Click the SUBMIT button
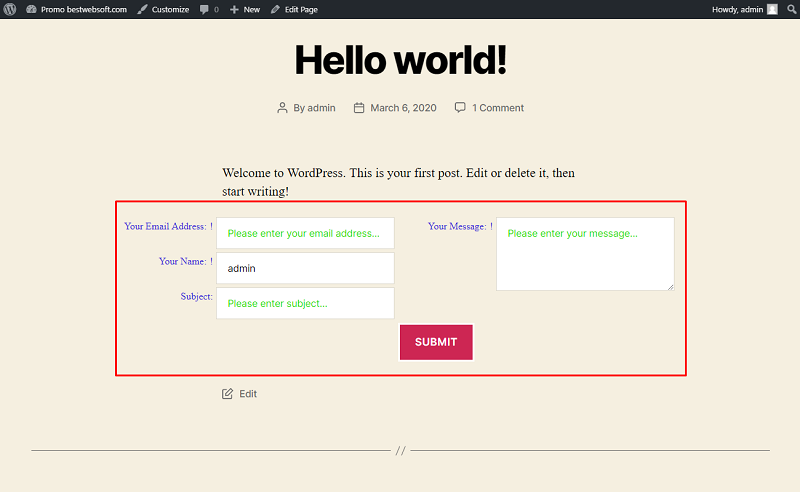Screen dimensions: 800x492 click(436, 342)
